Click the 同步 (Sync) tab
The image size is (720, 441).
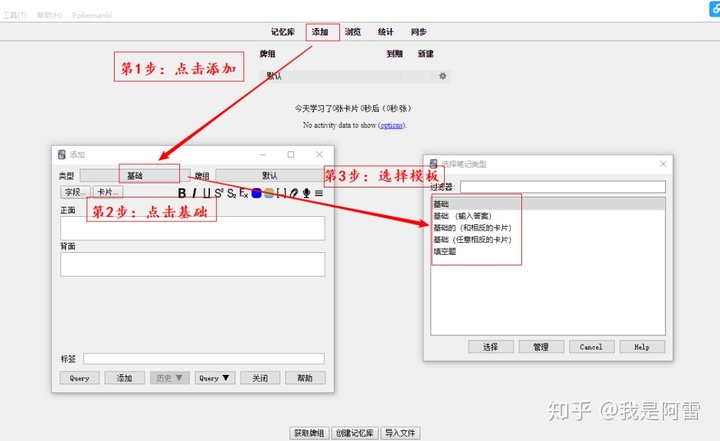pos(419,32)
